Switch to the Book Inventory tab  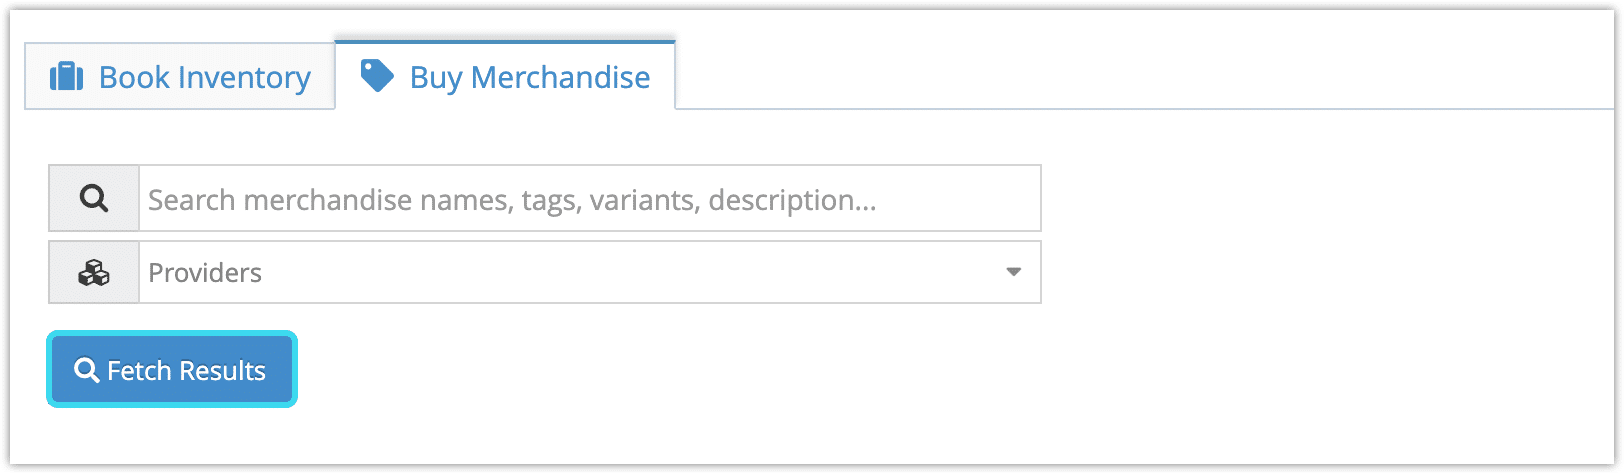(180, 76)
